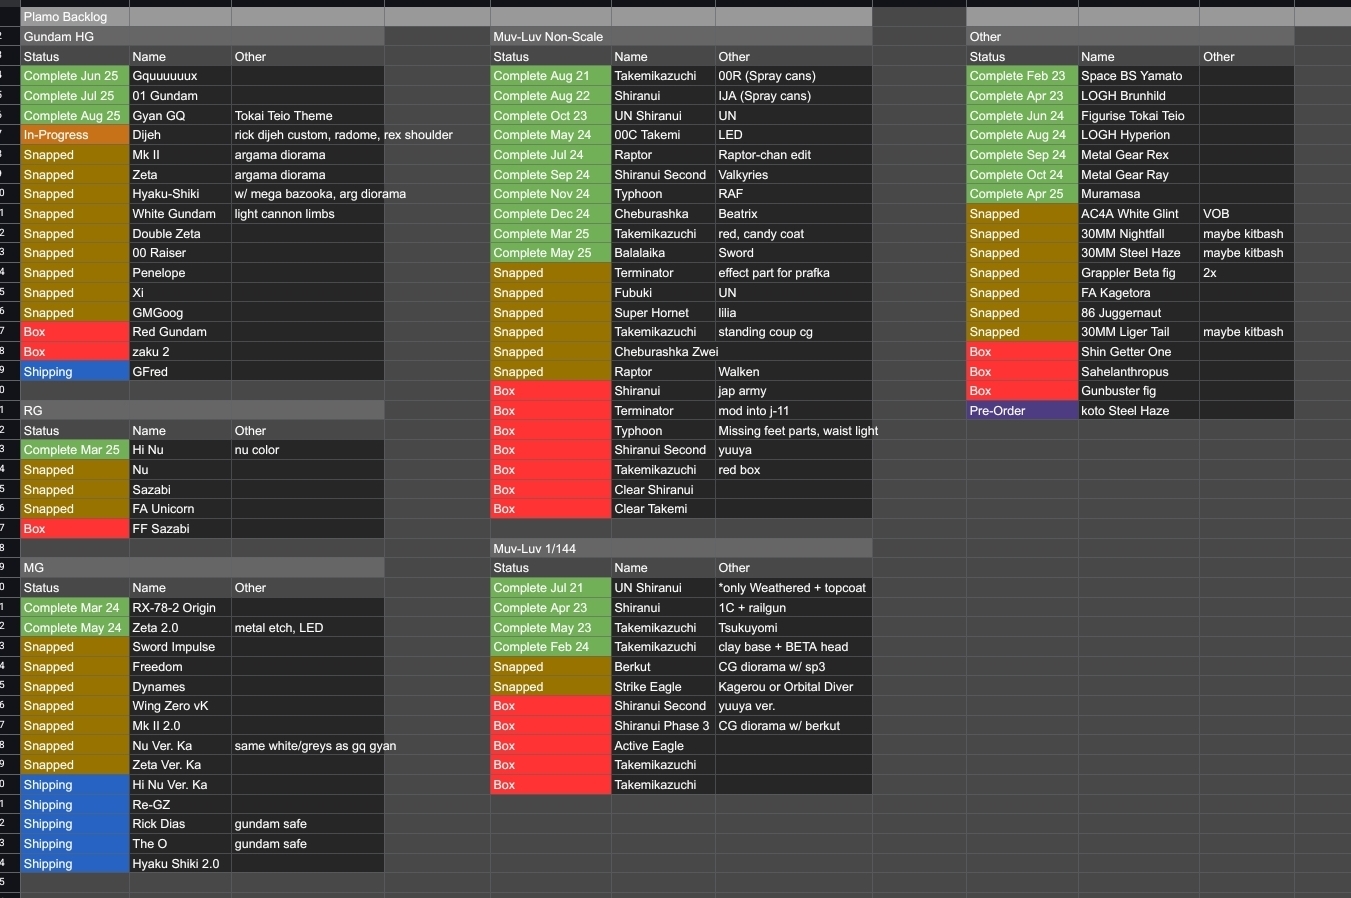Viewport: 1351px width, 898px height.
Task: Click the Rick Dias cell
Action: point(180,824)
